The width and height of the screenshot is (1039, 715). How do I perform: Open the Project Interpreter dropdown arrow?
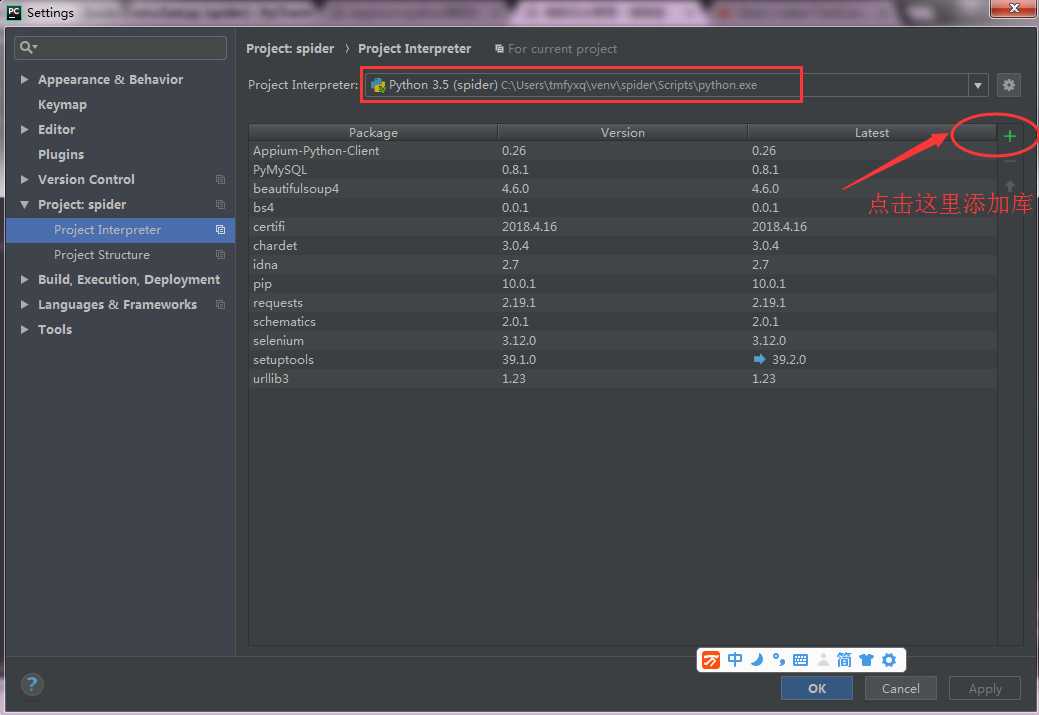tap(977, 85)
